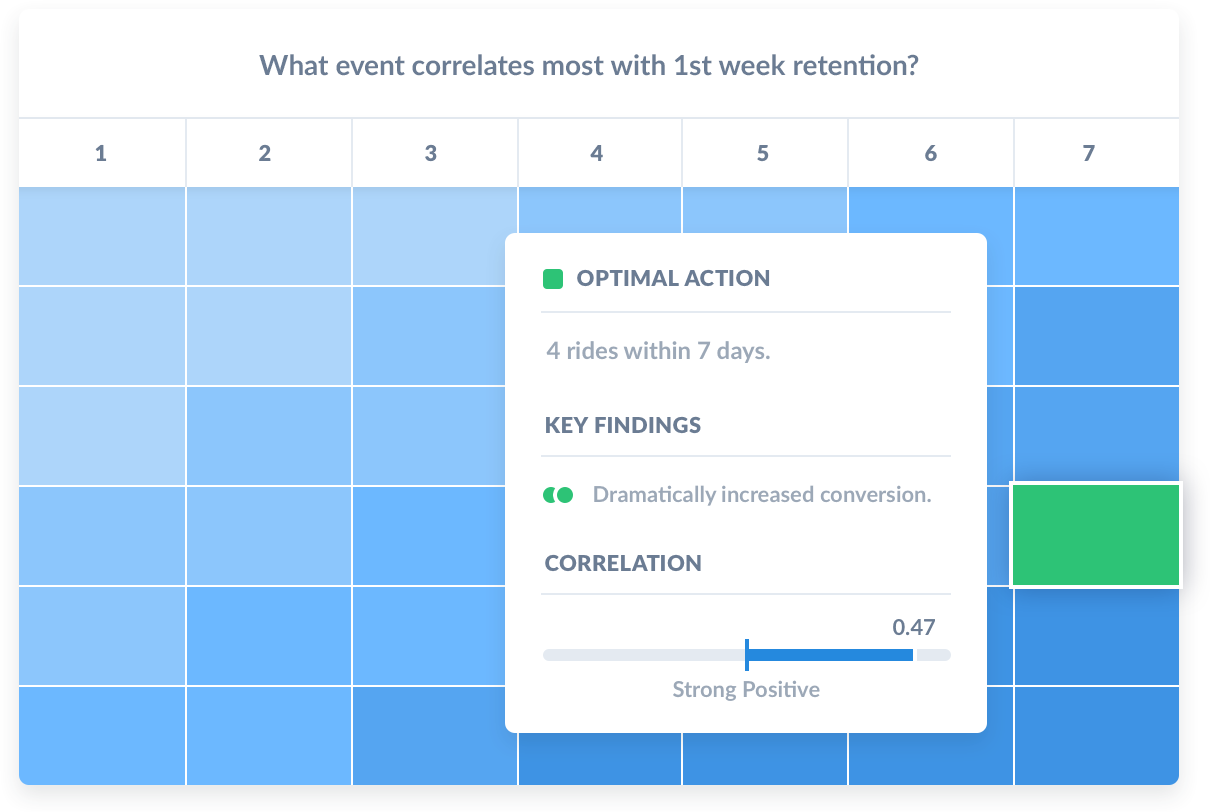
Task: Click the CORRELATION section heading
Action: tap(623, 563)
